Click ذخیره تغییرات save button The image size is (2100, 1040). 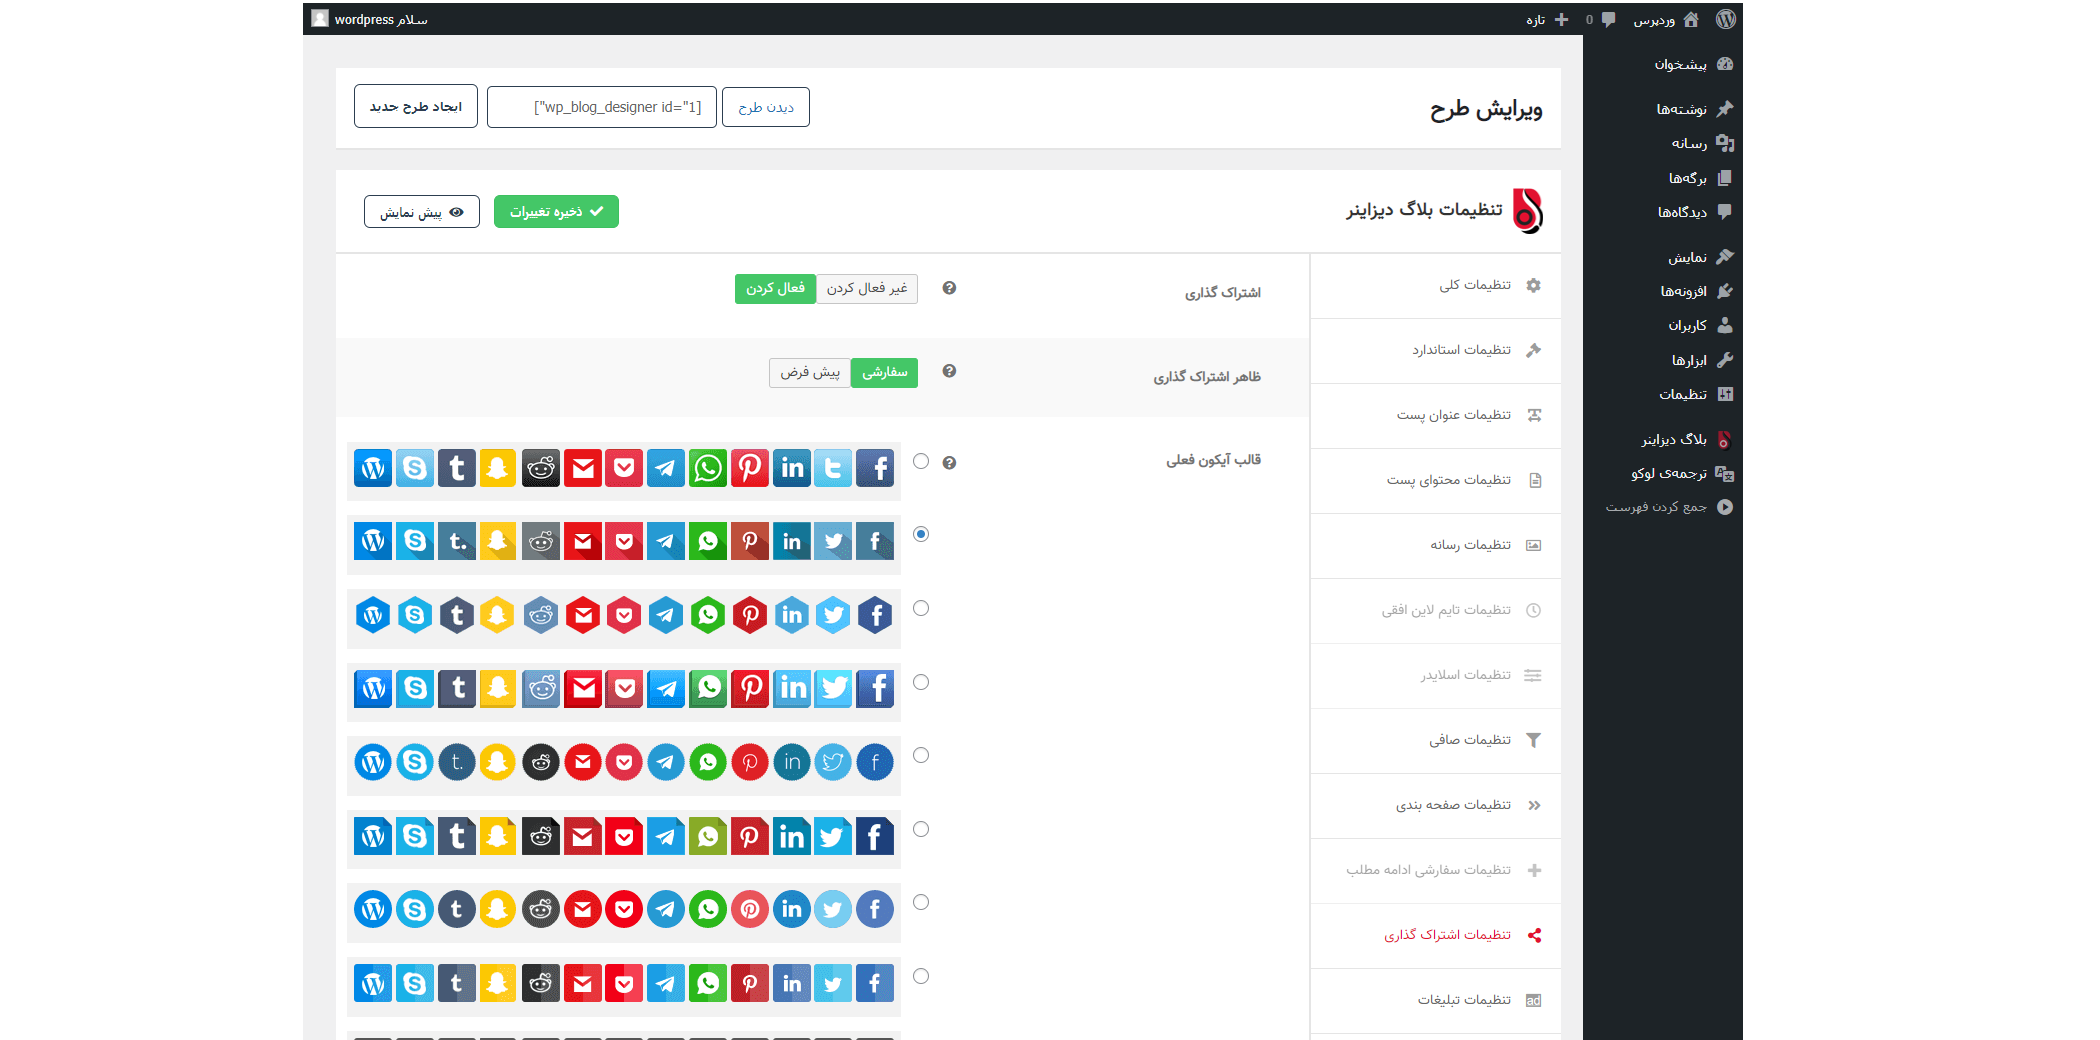click(x=556, y=212)
